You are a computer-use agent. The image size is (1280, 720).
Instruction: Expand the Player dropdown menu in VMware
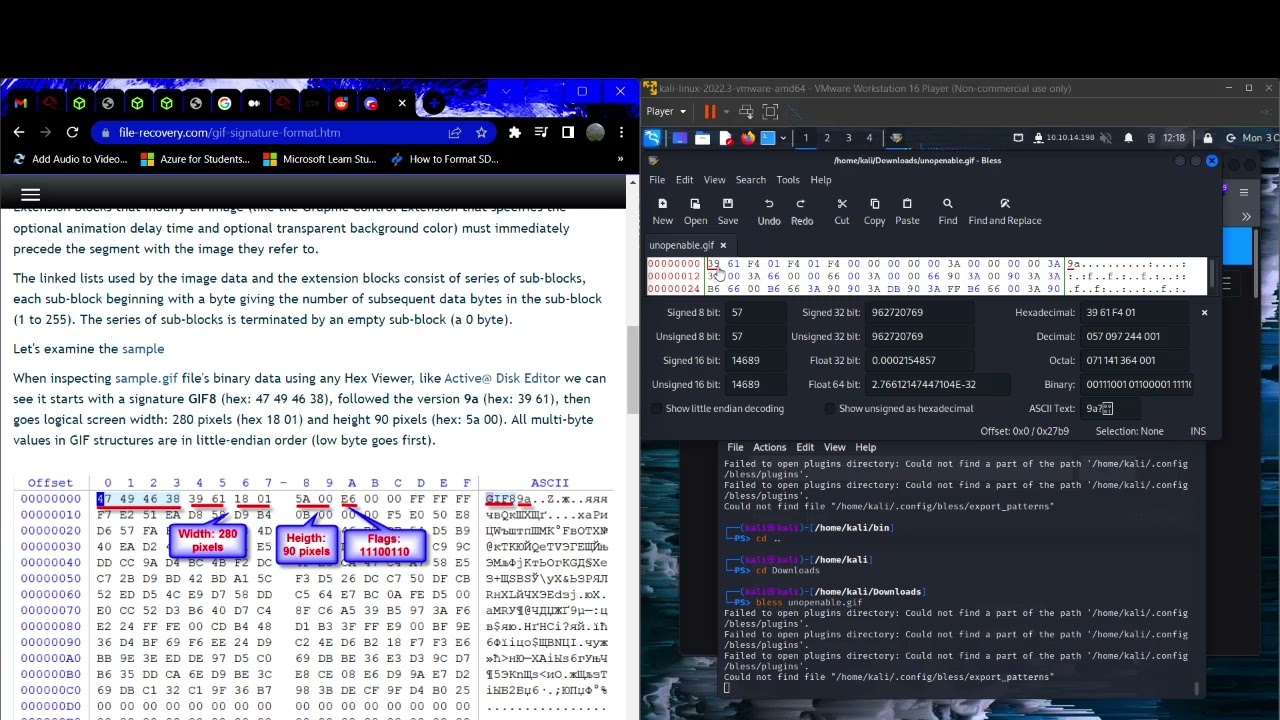pos(666,112)
